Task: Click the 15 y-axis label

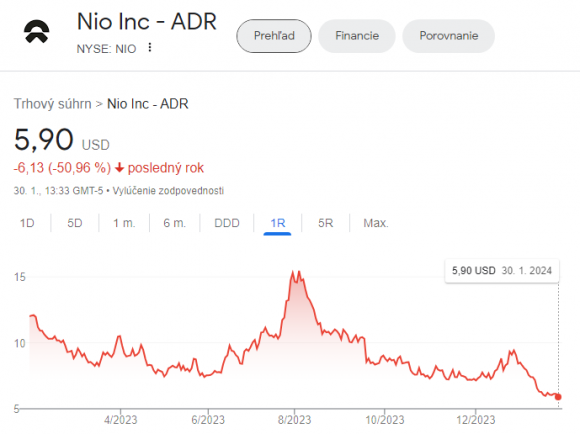Action: pyautogui.click(x=20, y=277)
